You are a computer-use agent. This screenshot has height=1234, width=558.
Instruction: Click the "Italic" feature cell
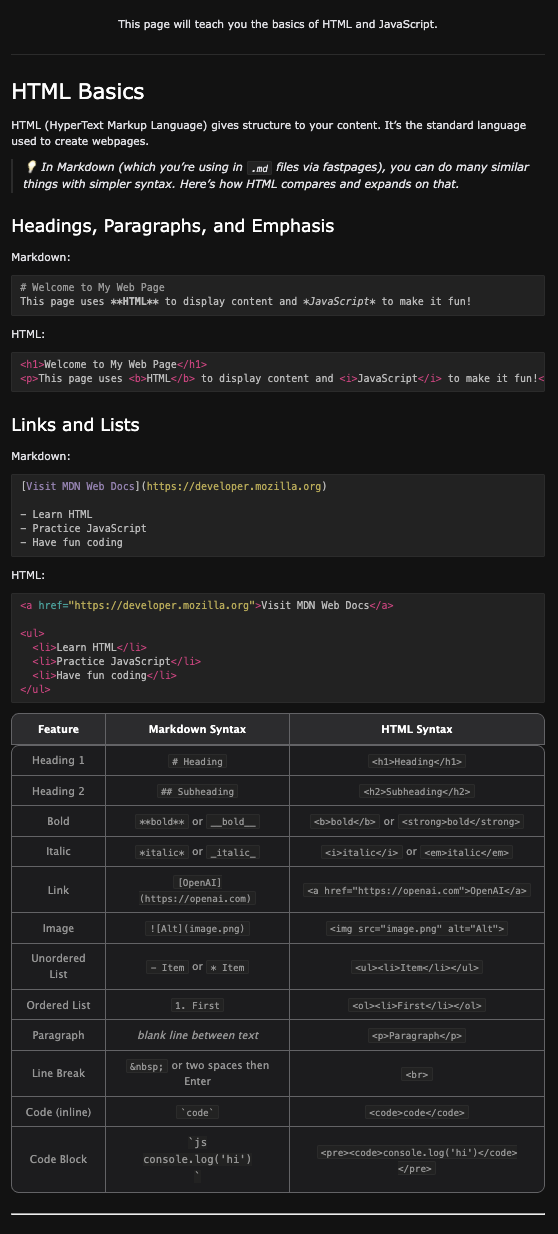tap(58, 851)
